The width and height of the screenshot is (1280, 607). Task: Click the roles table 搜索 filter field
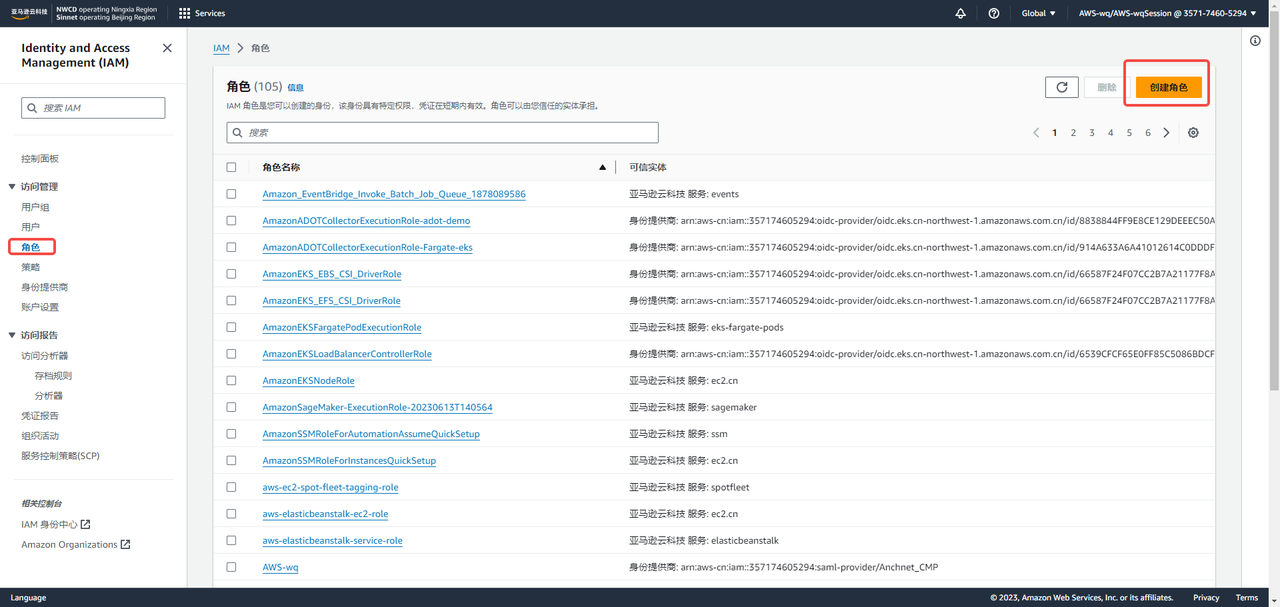pyautogui.click(x=443, y=132)
